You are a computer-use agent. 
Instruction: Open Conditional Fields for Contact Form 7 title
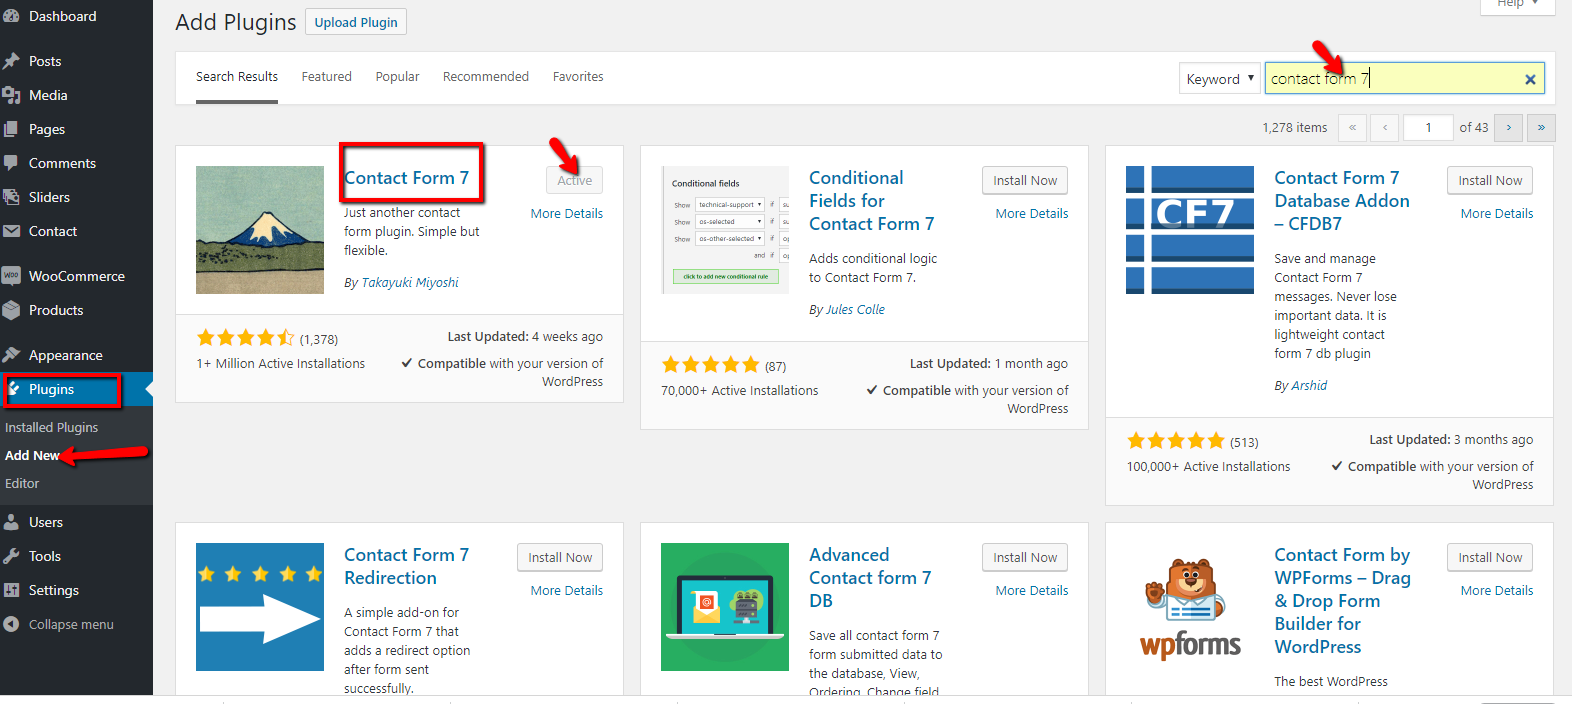coord(872,201)
